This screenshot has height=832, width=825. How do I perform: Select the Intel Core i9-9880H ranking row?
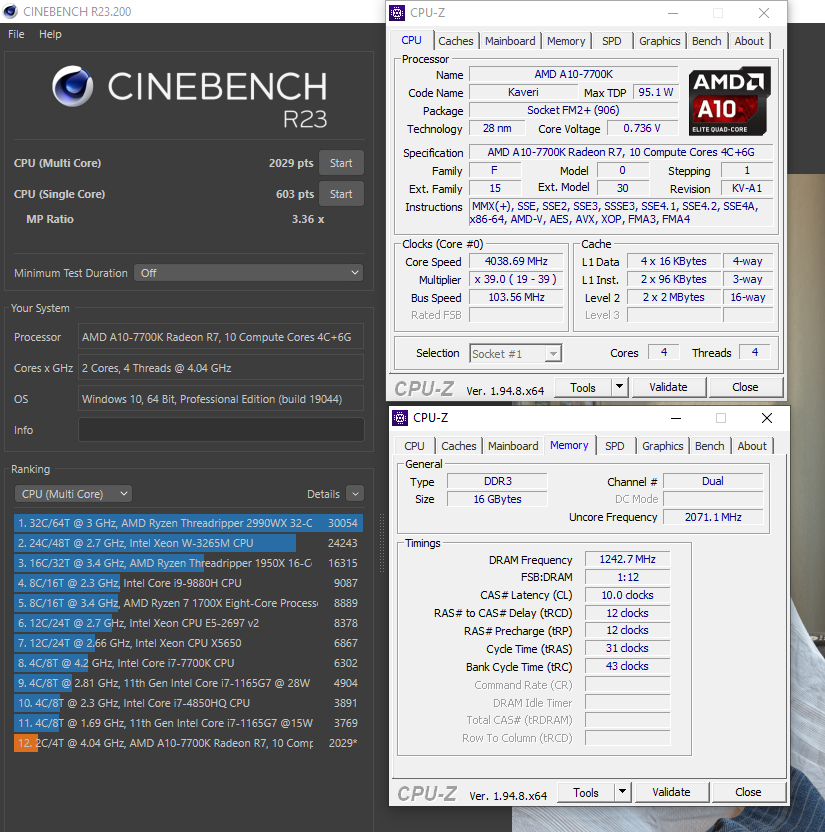tap(188, 583)
